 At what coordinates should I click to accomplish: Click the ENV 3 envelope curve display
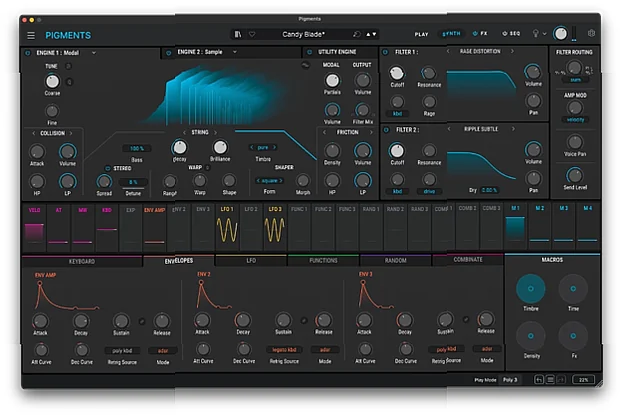[376, 295]
